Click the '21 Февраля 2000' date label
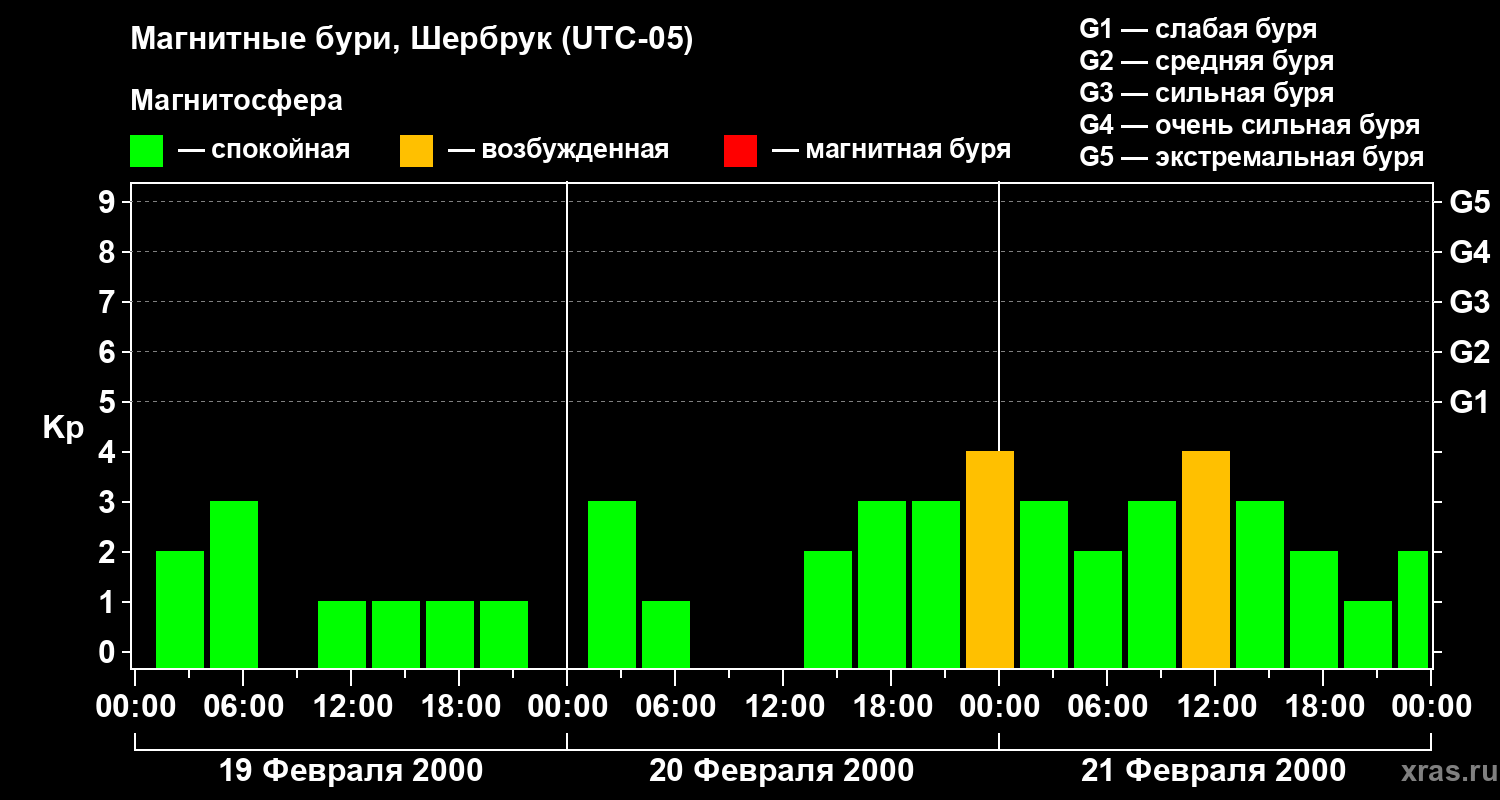The width and height of the screenshot is (1500, 800). click(x=1214, y=771)
